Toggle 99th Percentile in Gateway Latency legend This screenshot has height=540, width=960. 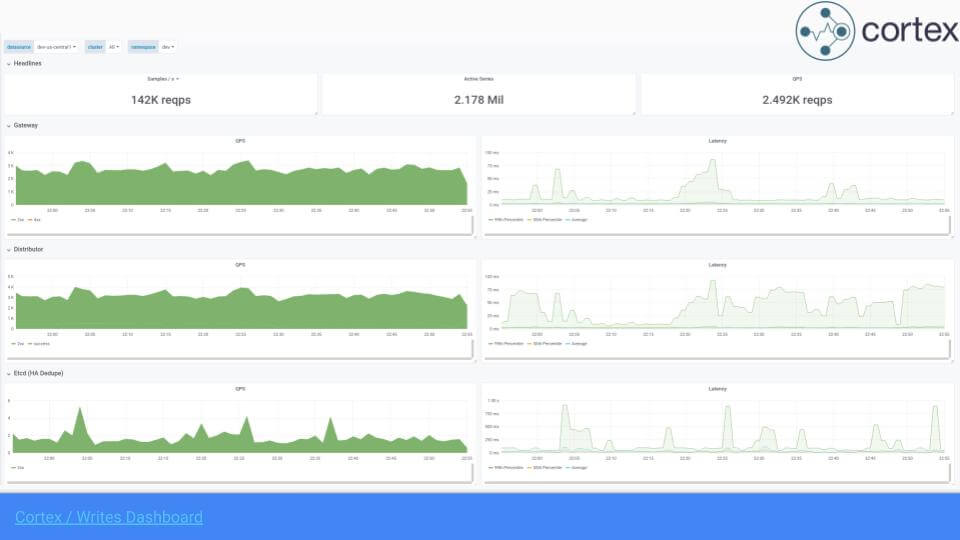tap(507, 219)
